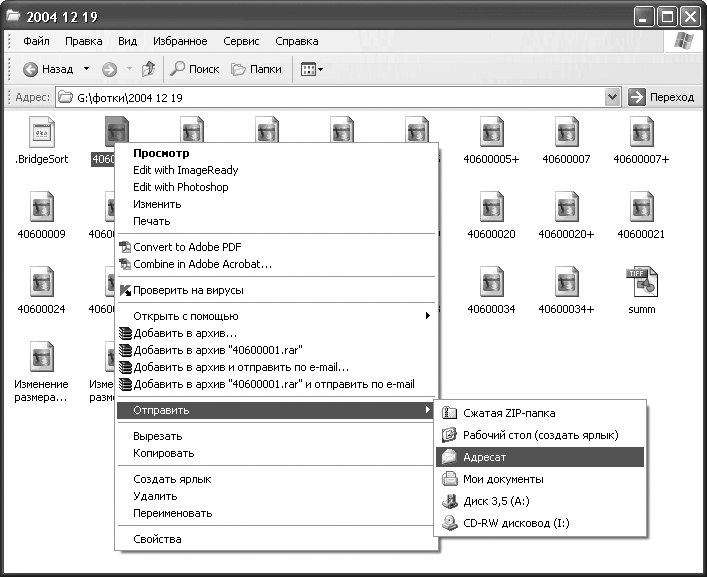Select the summ TIFF file icon
The image size is (707, 577).
(x=641, y=283)
